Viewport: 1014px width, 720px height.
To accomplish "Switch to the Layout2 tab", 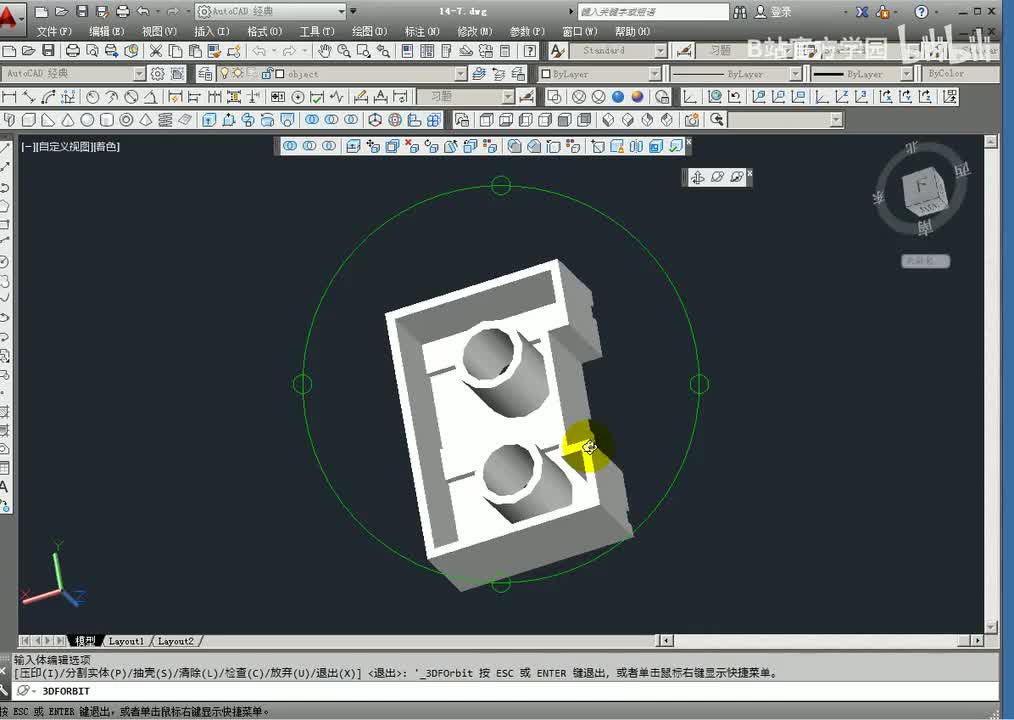I will [176, 641].
